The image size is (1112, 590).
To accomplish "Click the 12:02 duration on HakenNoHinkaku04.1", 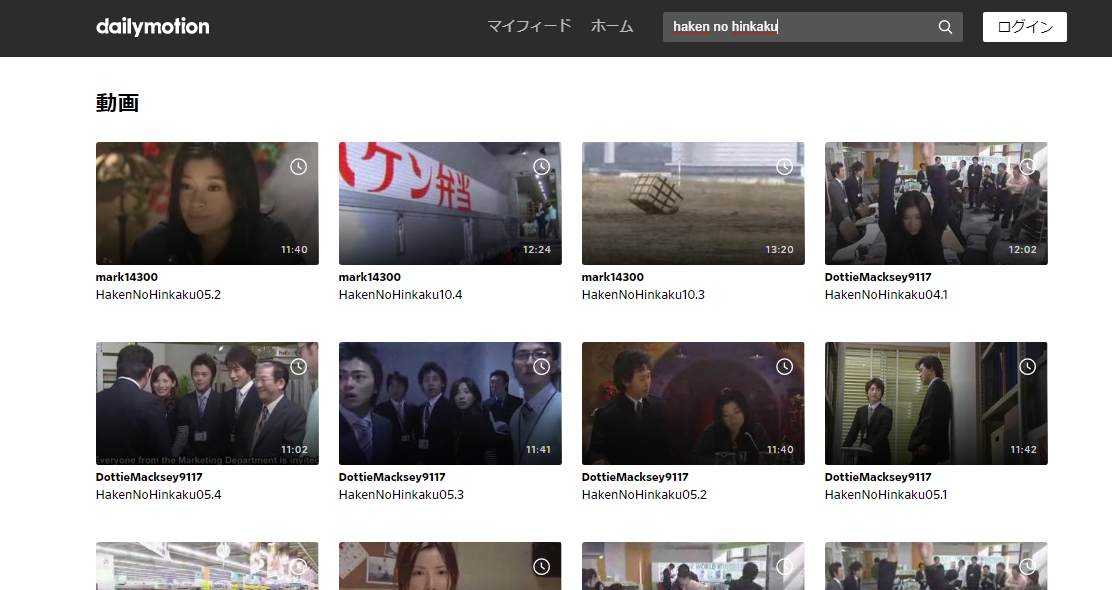I will point(1023,250).
